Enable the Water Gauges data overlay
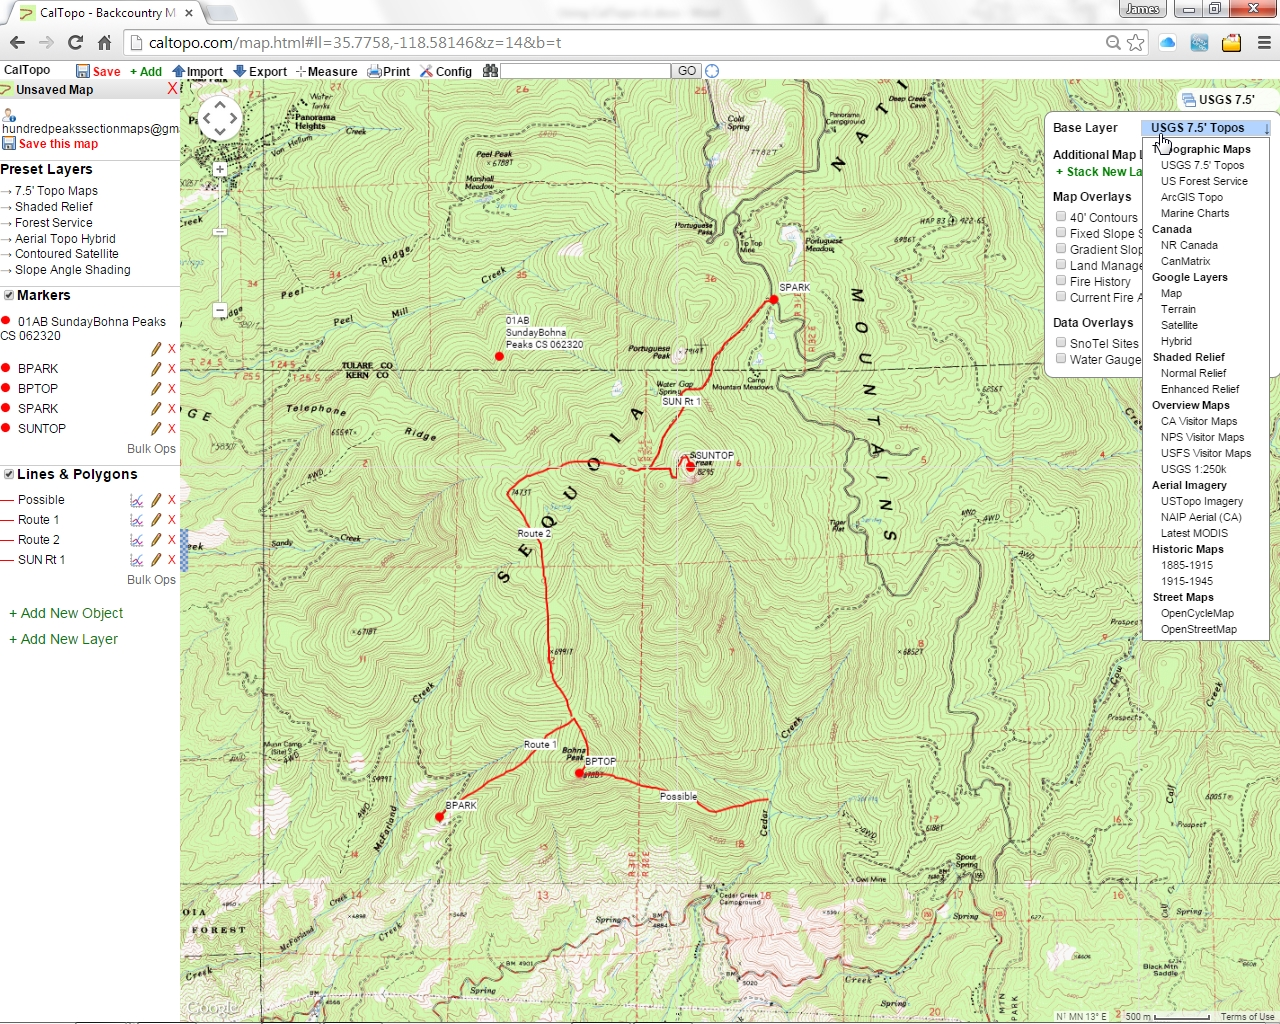1280x1024 pixels. pyautogui.click(x=1061, y=358)
